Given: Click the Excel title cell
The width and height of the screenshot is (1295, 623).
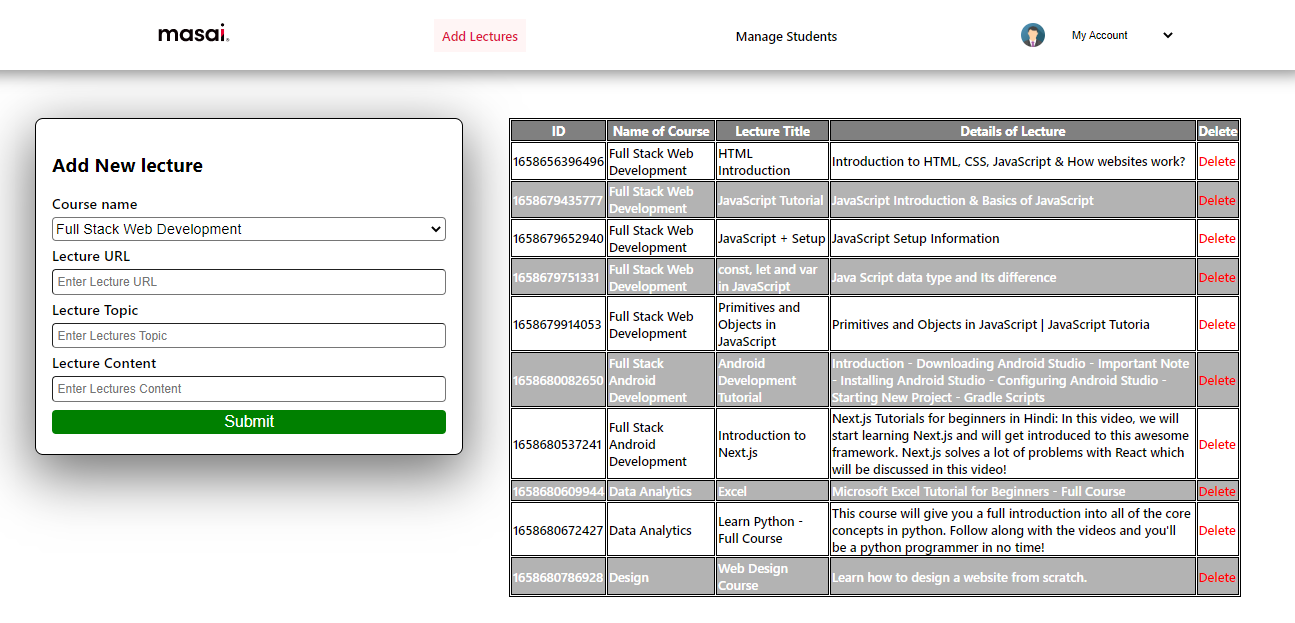Looking at the screenshot, I should [772, 492].
